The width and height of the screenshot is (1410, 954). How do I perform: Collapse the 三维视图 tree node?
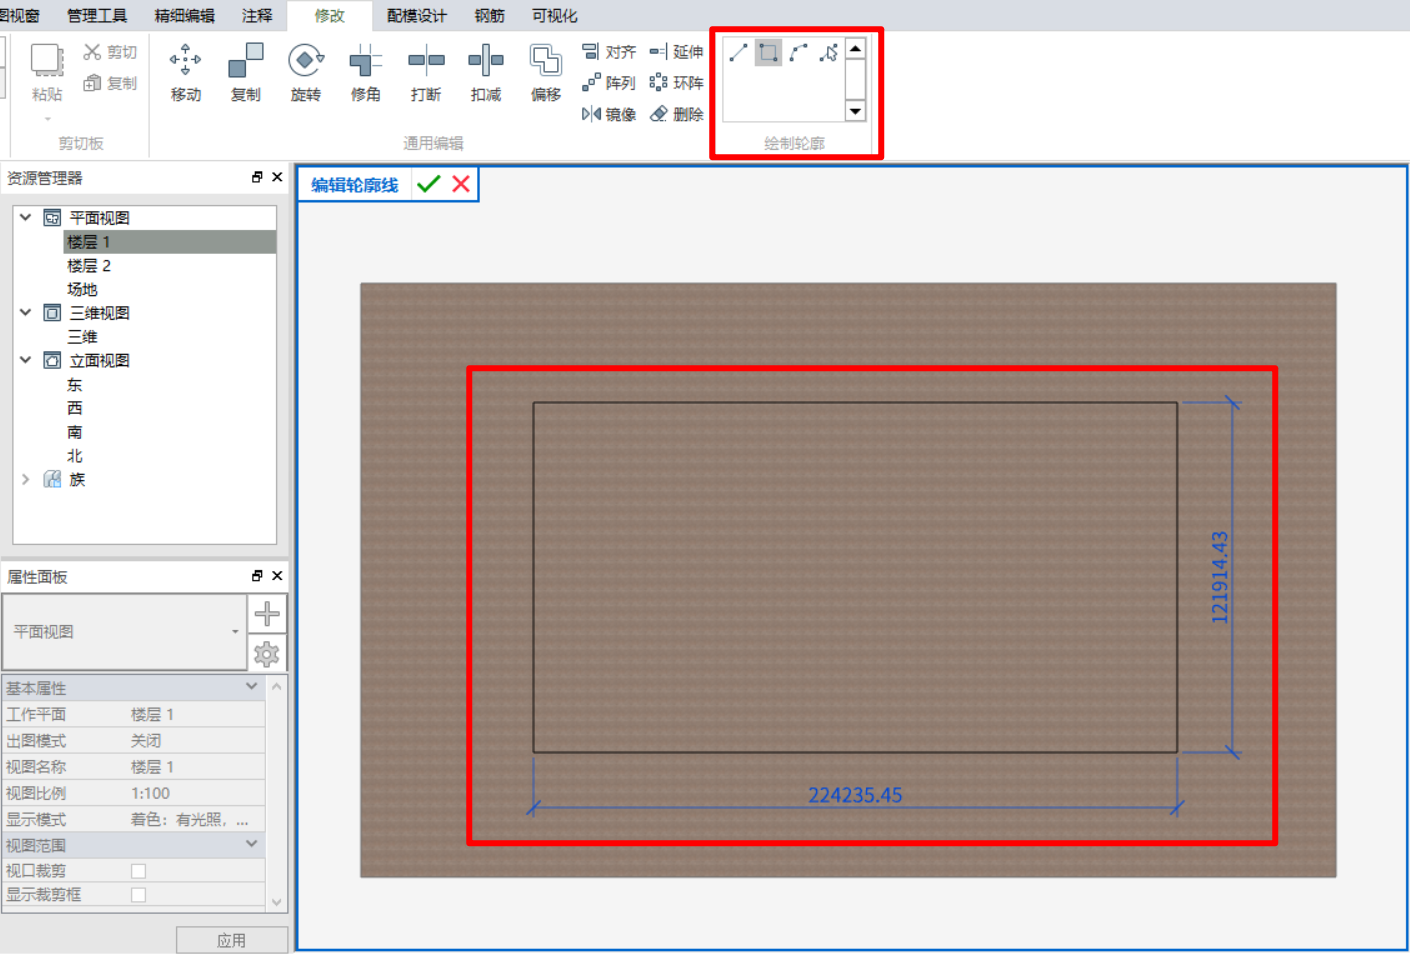pyautogui.click(x=26, y=313)
